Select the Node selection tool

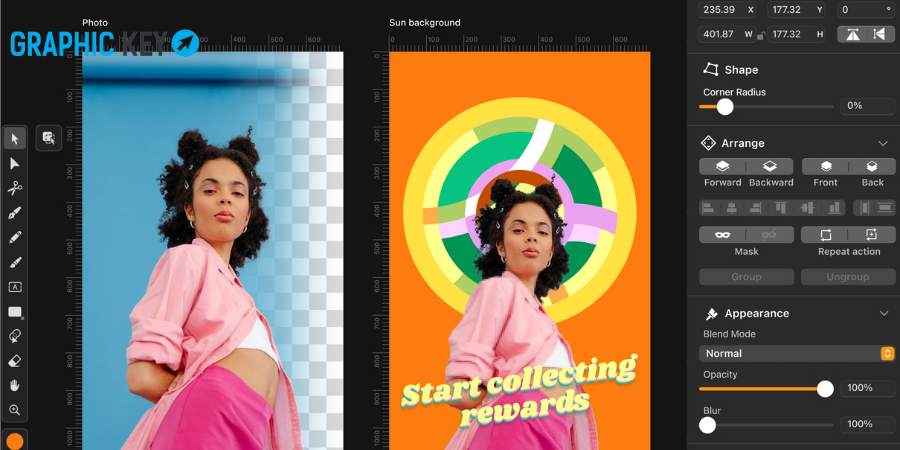coord(14,164)
